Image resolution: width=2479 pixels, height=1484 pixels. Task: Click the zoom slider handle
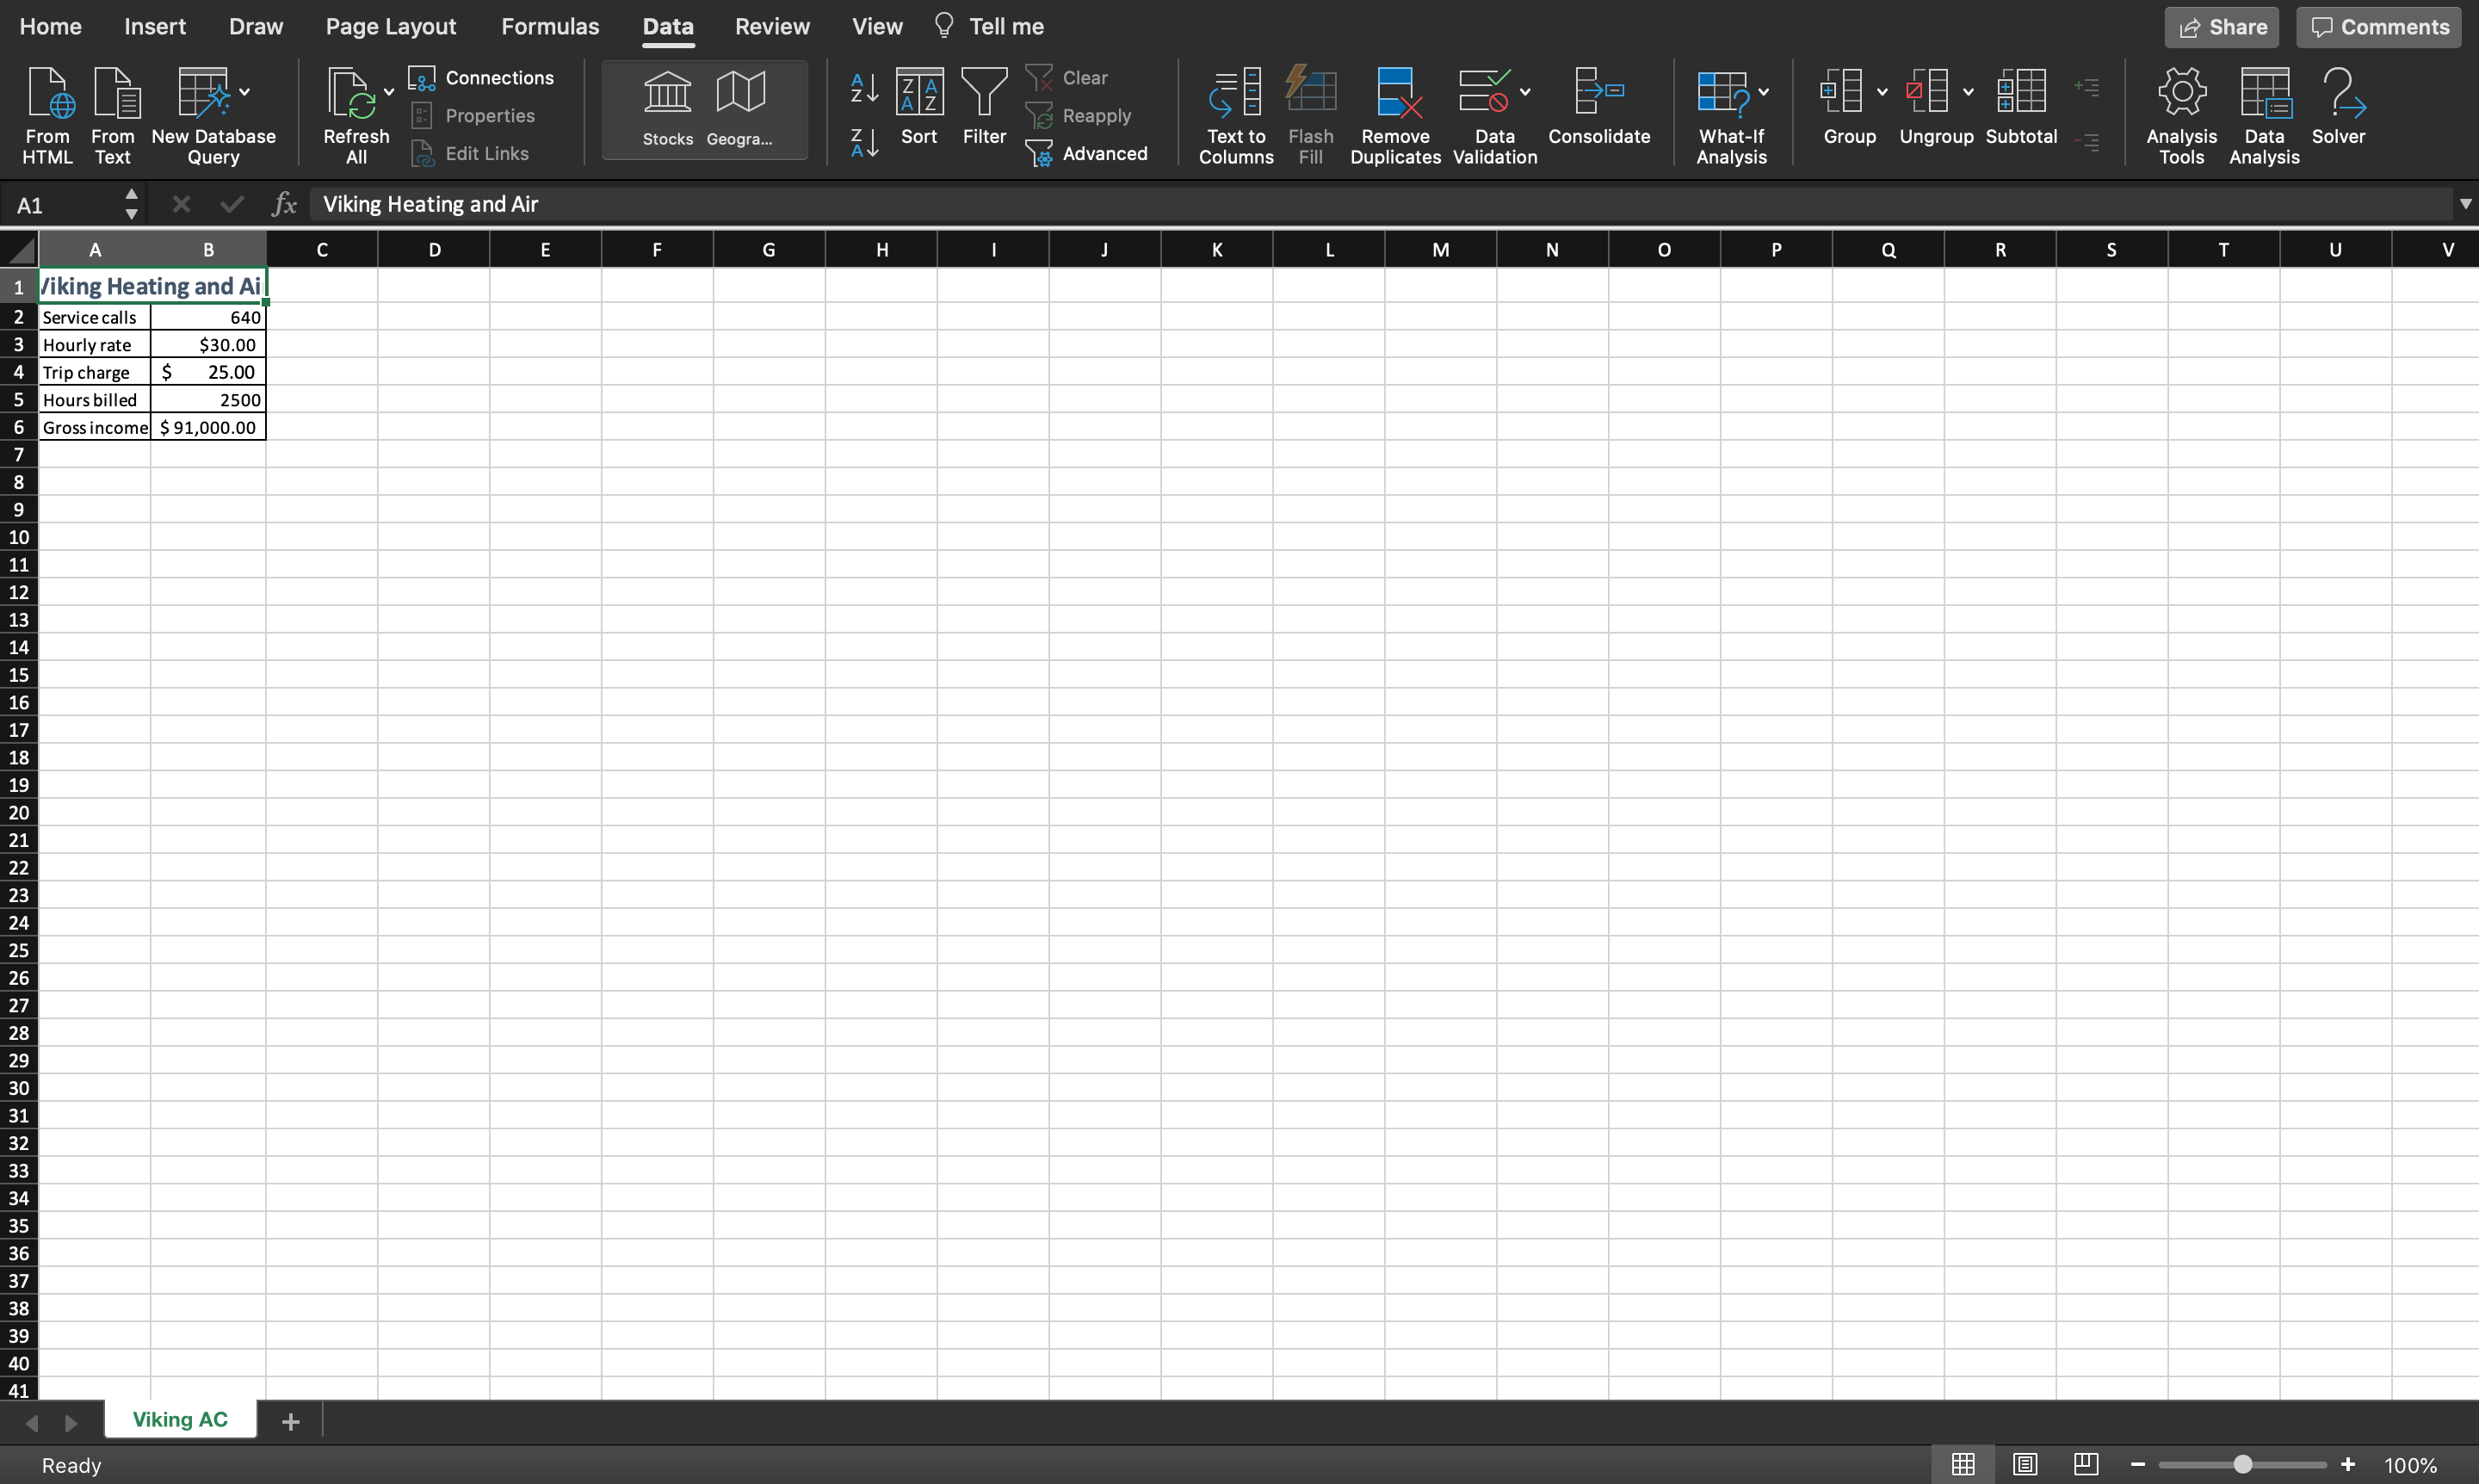pyautogui.click(x=2243, y=1464)
